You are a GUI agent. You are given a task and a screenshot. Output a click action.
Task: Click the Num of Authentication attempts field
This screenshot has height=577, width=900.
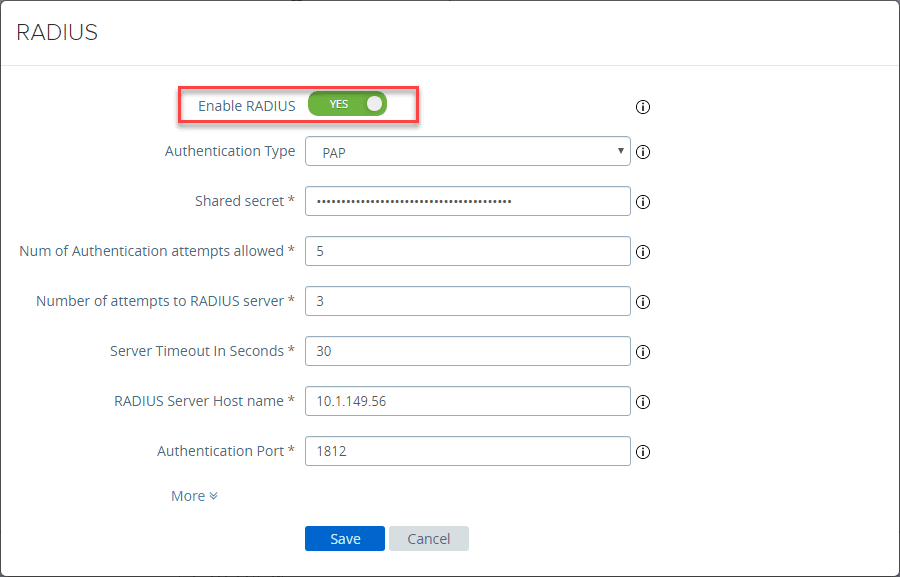467,251
